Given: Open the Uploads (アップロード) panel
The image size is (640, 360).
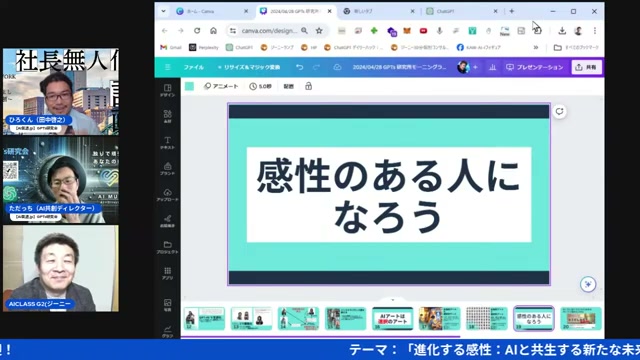Looking at the screenshot, I should point(167,195).
